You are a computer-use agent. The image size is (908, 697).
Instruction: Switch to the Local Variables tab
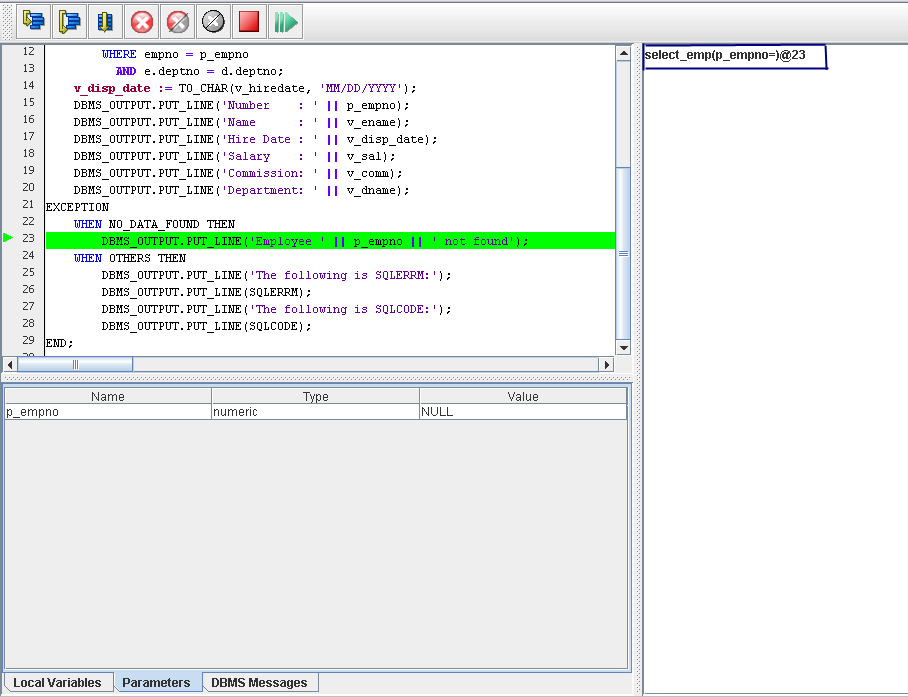pyautogui.click(x=58, y=682)
